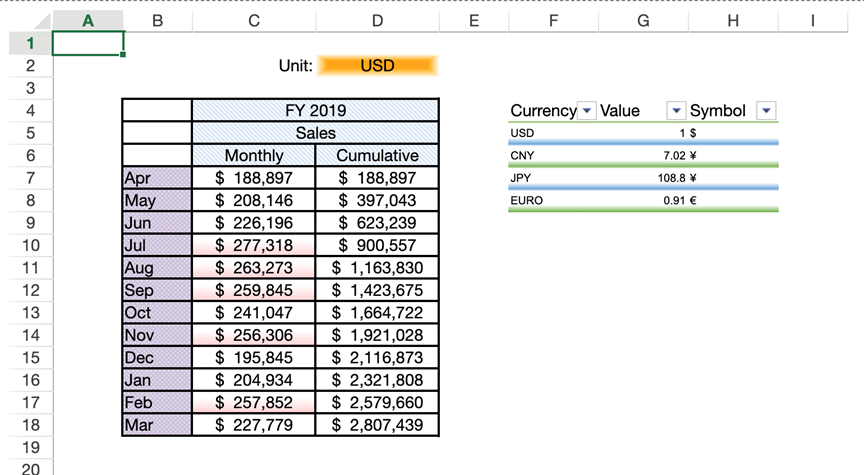Viewport: 864px width, 475px height.
Task: Select the 'JPY' currency cell
Action: pyautogui.click(x=553, y=178)
